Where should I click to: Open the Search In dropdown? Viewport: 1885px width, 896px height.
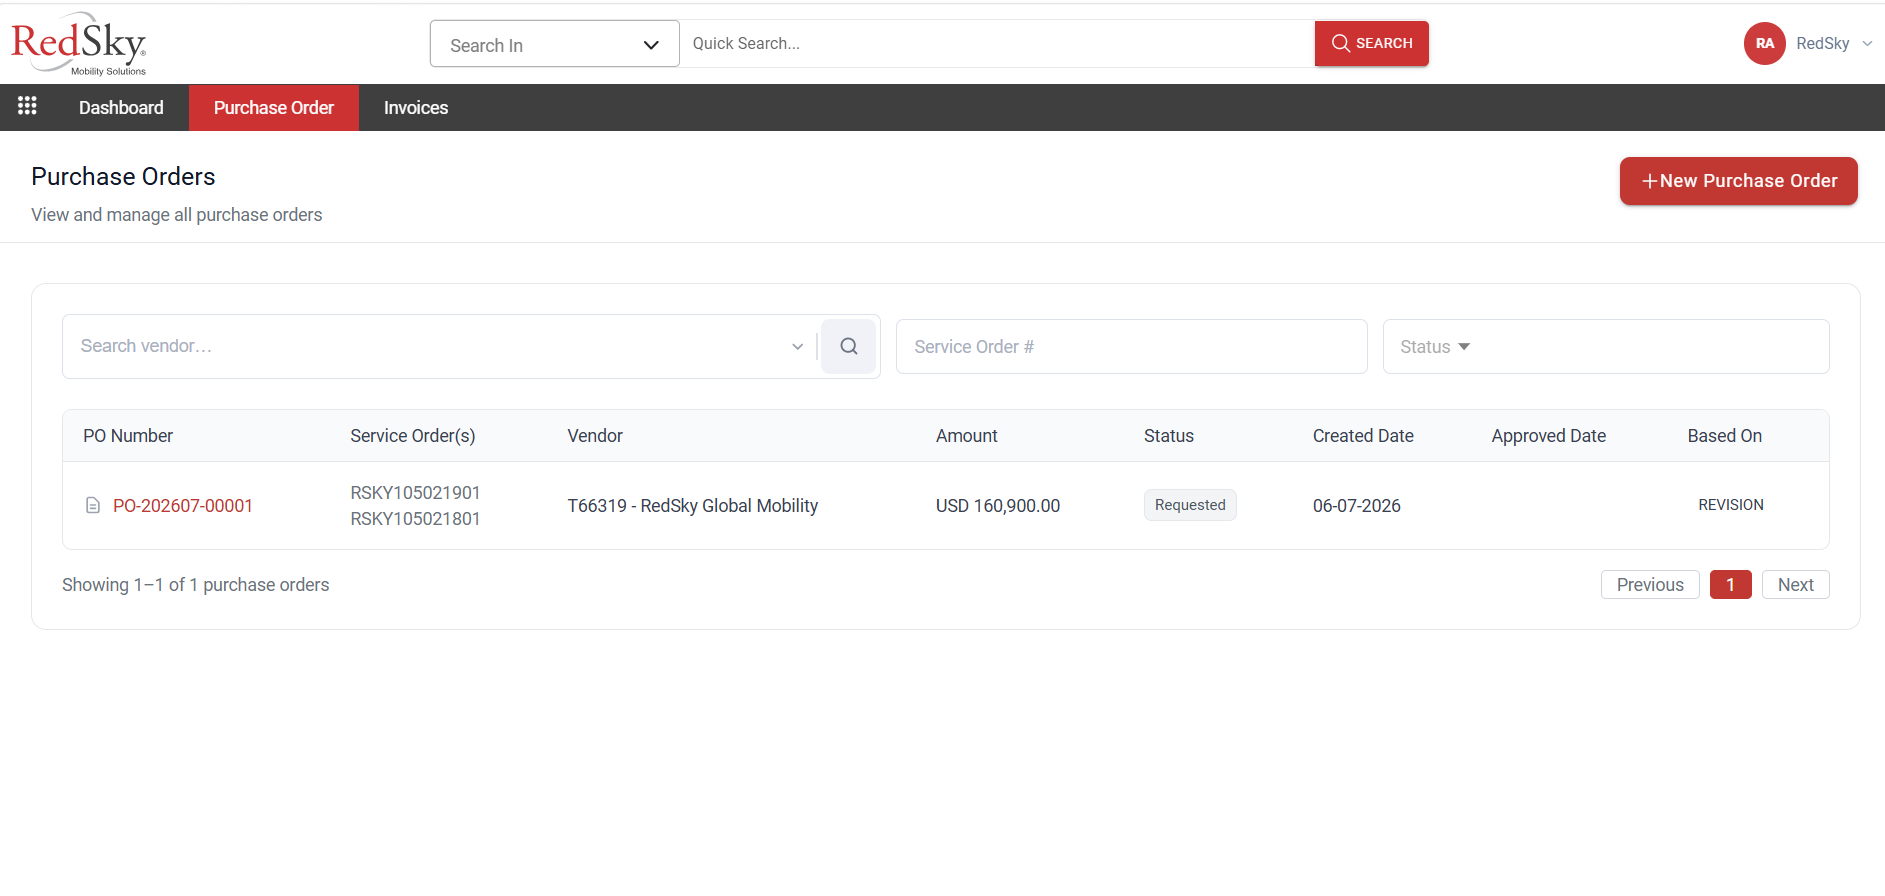pos(555,44)
